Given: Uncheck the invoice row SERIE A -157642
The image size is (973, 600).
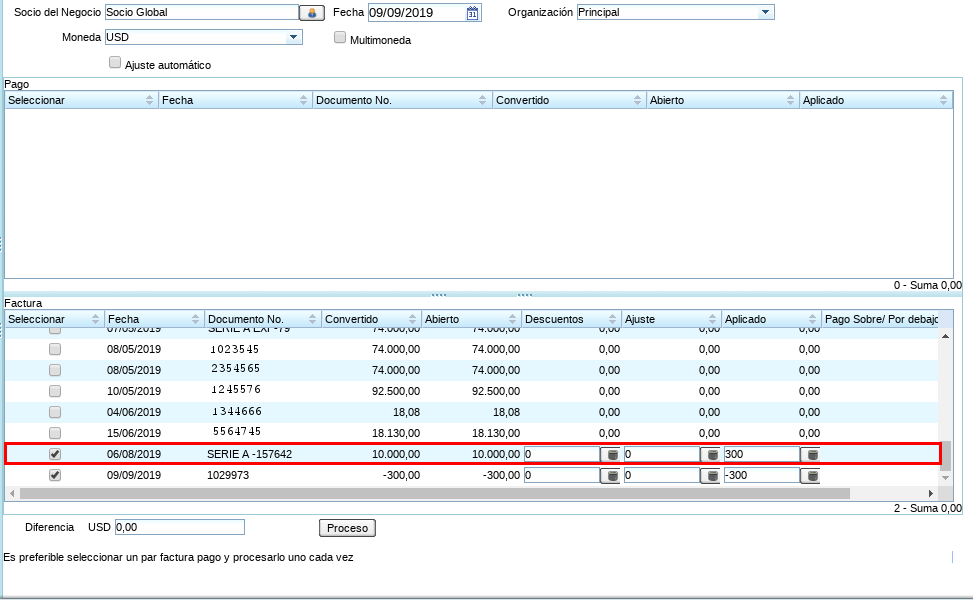Looking at the screenshot, I should coord(55,454).
